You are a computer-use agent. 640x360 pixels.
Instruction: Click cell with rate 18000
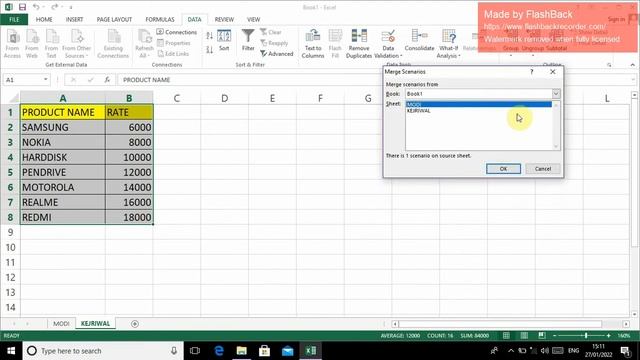pyautogui.click(x=129, y=217)
